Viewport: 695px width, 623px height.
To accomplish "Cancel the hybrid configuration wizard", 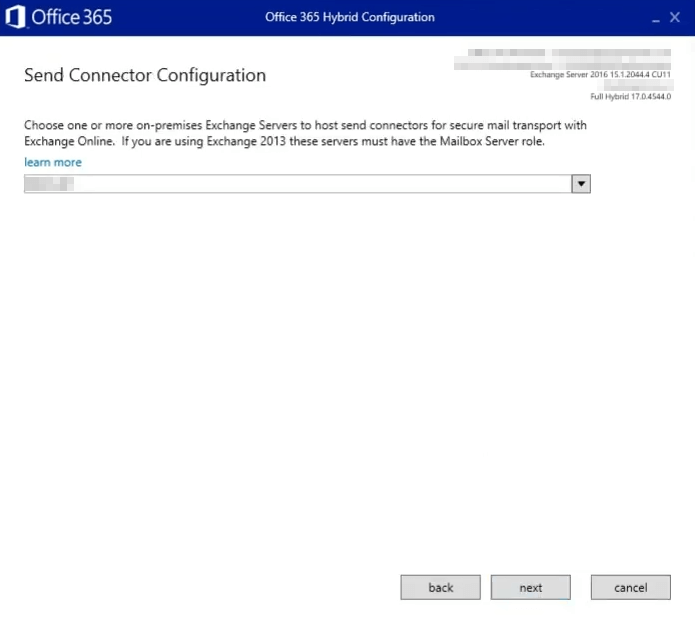I will (x=631, y=588).
